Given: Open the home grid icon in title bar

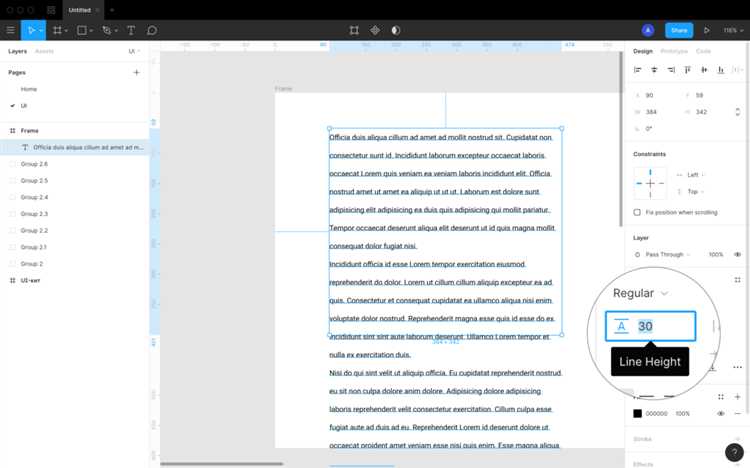Looking at the screenshot, I should [51, 10].
